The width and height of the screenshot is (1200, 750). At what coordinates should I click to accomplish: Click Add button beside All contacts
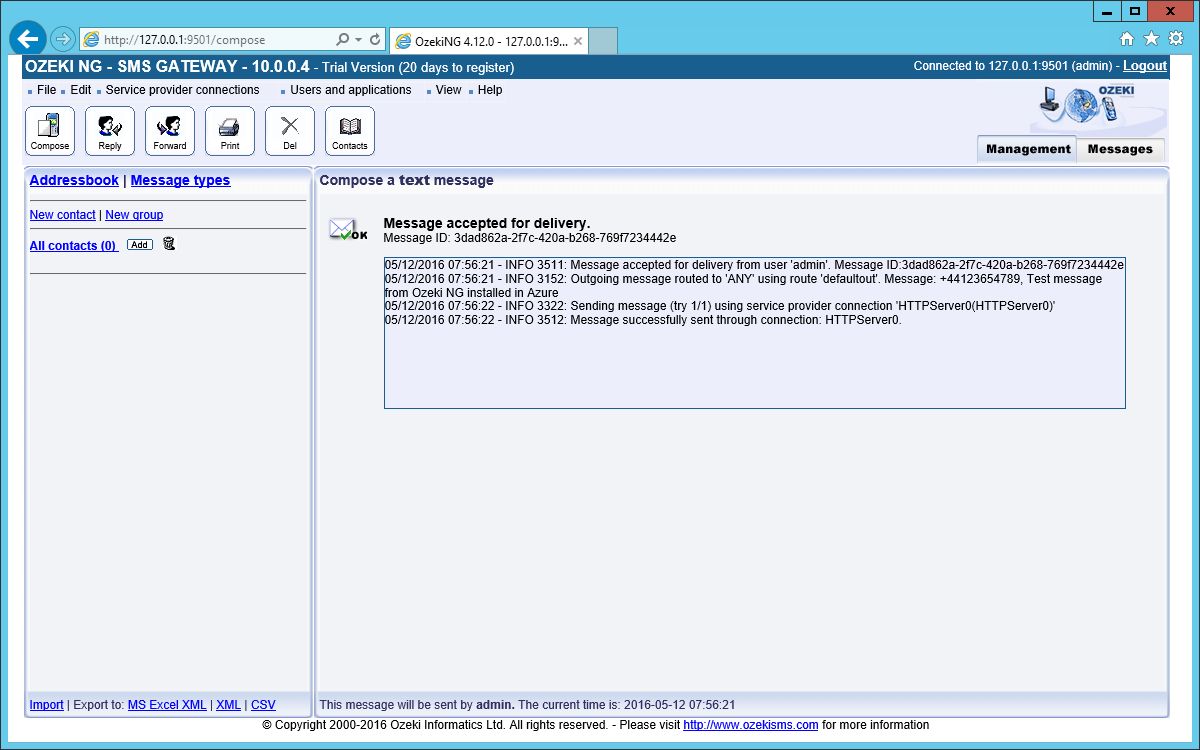click(140, 245)
